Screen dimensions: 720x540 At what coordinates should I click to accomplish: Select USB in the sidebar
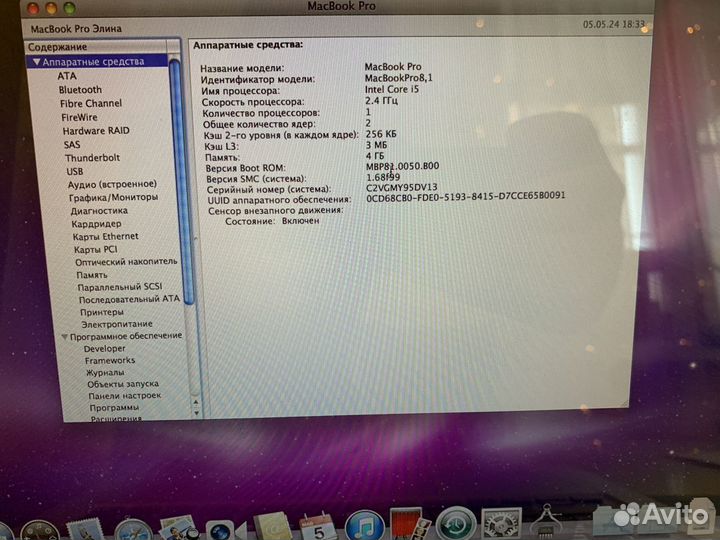[75, 171]
